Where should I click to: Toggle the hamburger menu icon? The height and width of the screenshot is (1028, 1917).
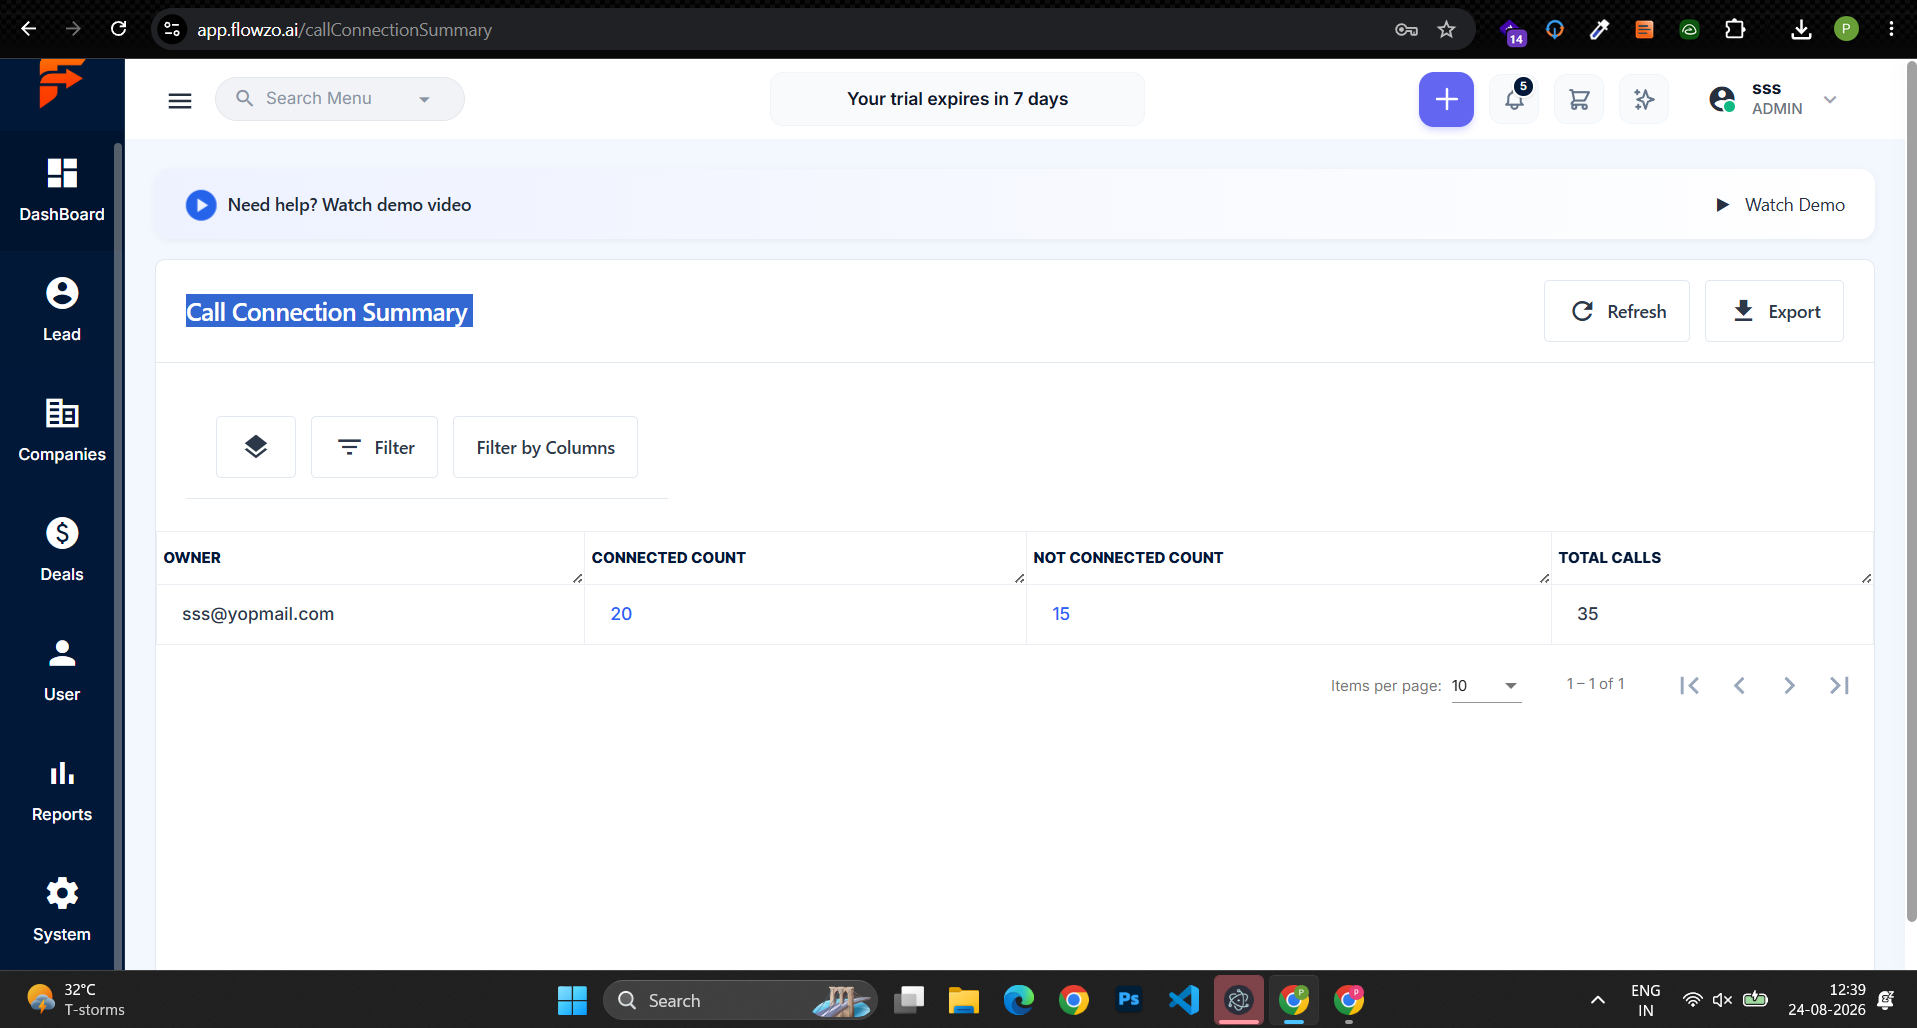click(180, 100)
